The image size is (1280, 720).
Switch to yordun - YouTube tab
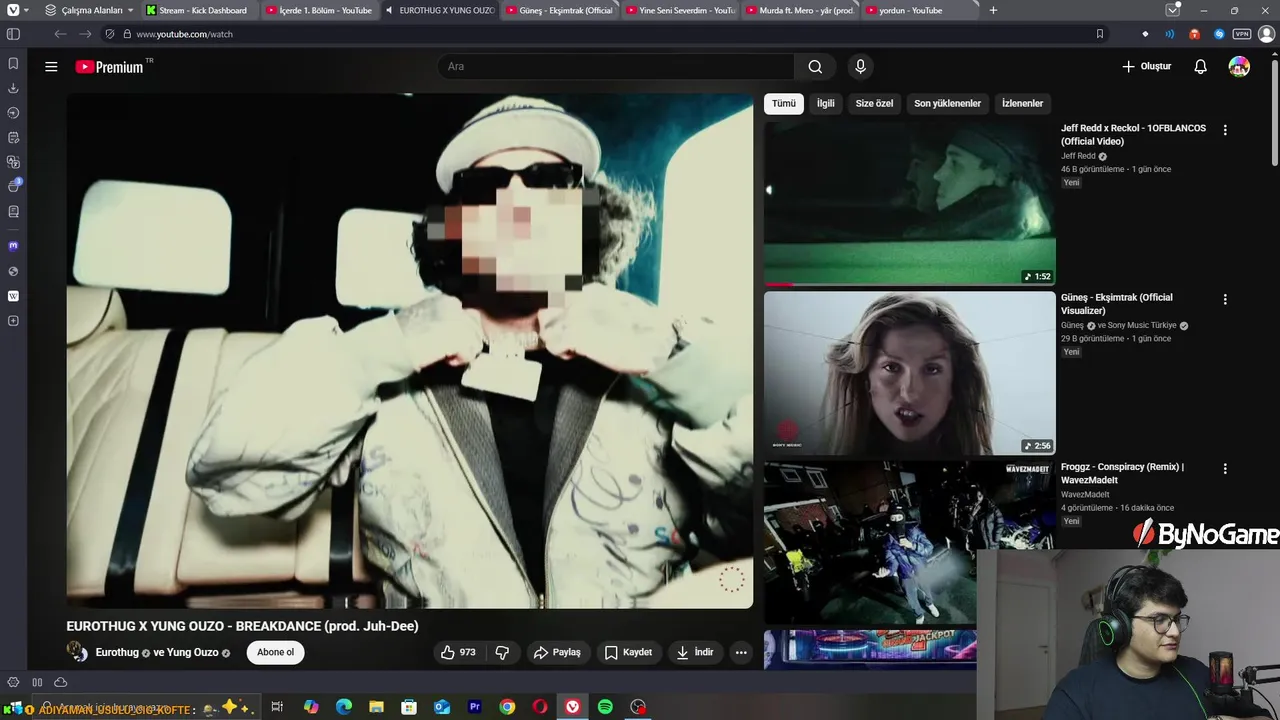tap(920, 10)
